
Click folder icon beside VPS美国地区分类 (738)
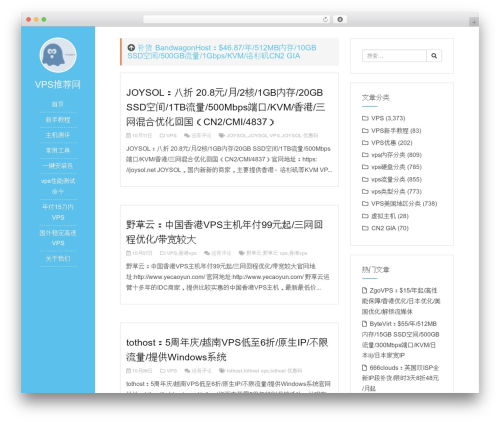(x=365, y=204)
